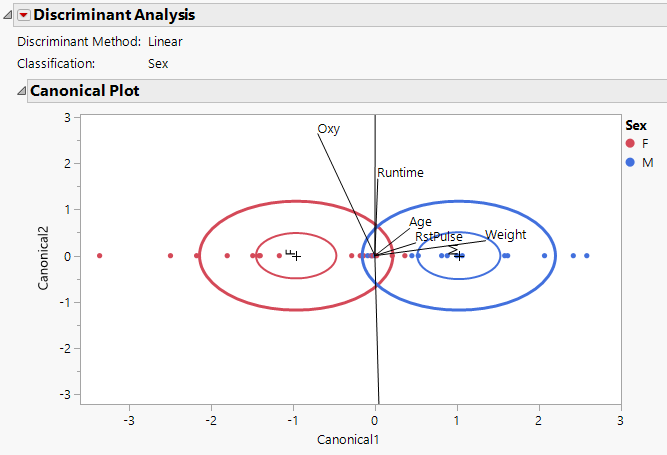Click the Canonical Plot heading text
Image resolution: width=667 pixels, height=455 pixels.
(85, 91)
